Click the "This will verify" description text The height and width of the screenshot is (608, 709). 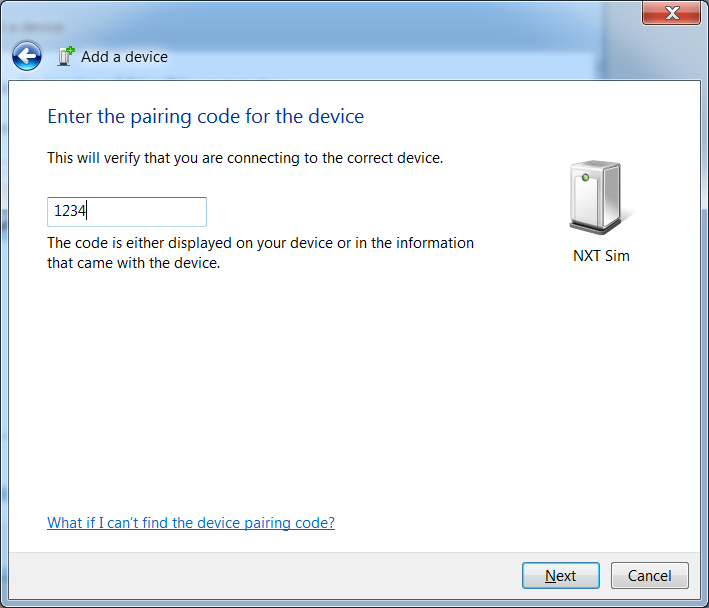pyautogui.click(x=245, y=158)
